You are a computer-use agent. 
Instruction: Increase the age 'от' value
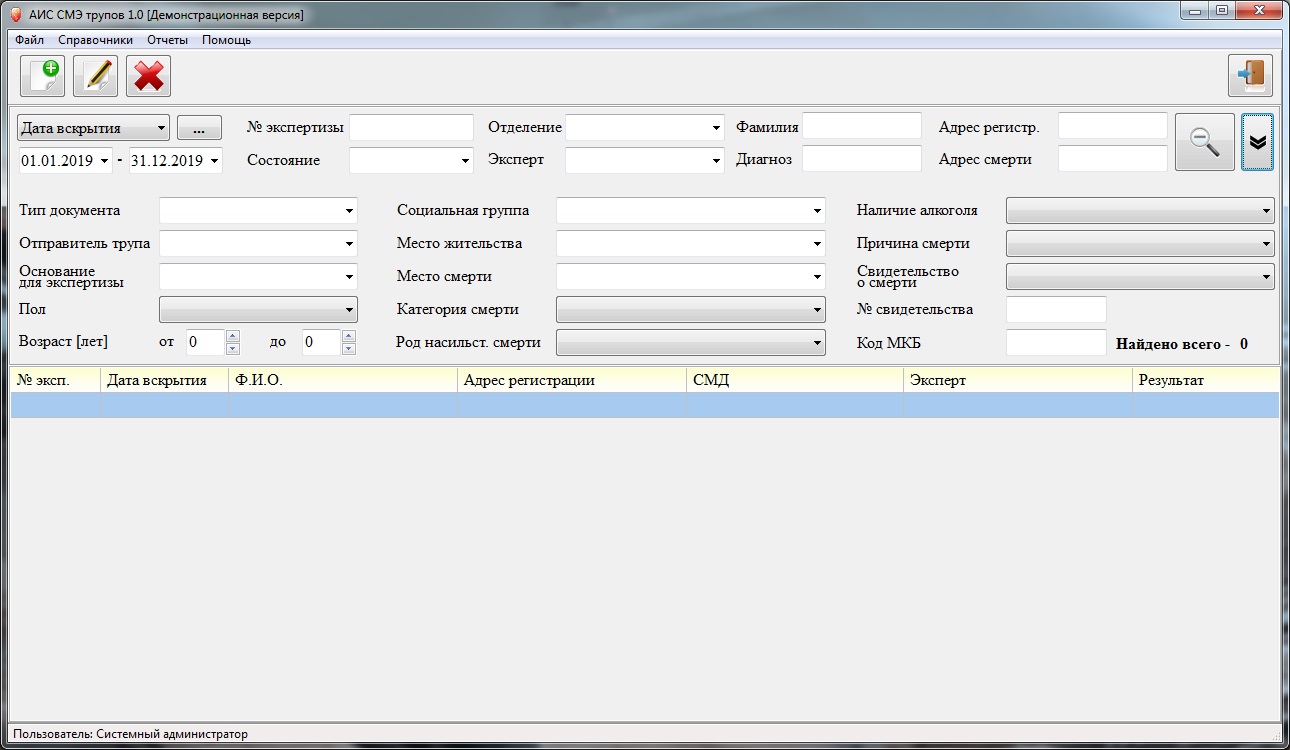[233, 336]
